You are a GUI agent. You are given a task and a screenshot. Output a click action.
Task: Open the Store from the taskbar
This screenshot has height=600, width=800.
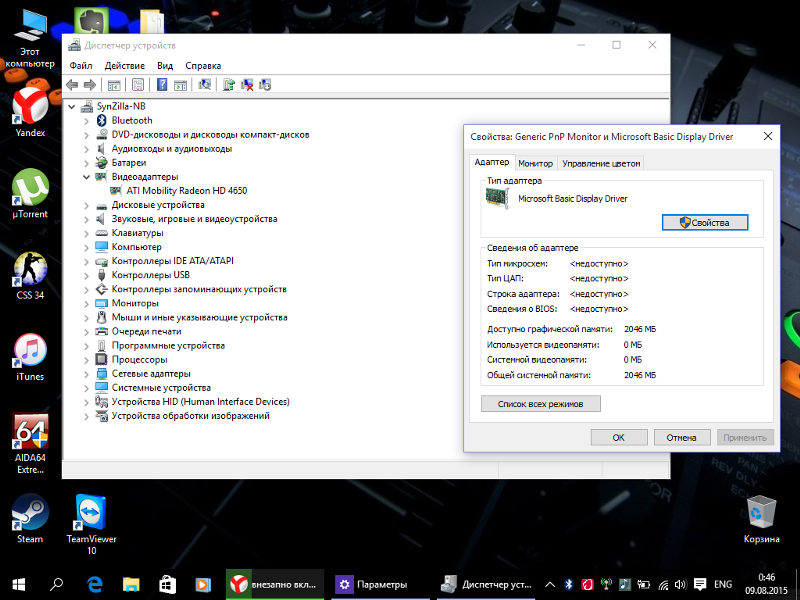tap(167, 585)
